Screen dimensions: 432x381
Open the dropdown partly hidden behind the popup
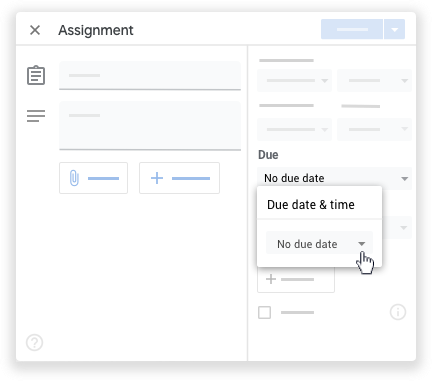click(x=397, y=228)
